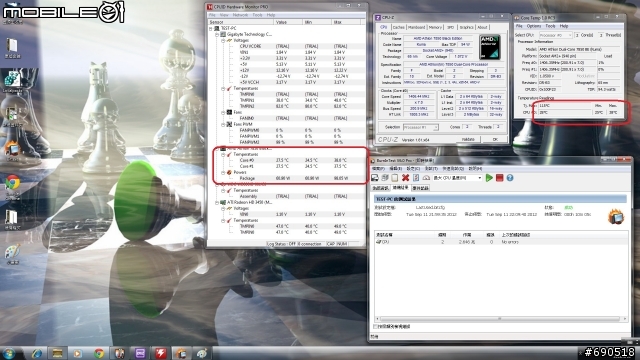
Task: Click the Sensor column header in Hardware Monitor
Action: tap(240, 22)
